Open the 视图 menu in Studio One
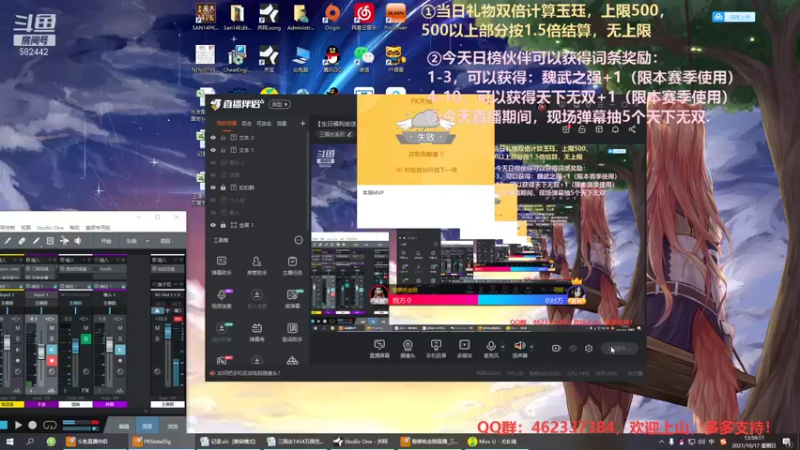The width and height of the screenshot is (800, 450). click(x=26, y=228)
